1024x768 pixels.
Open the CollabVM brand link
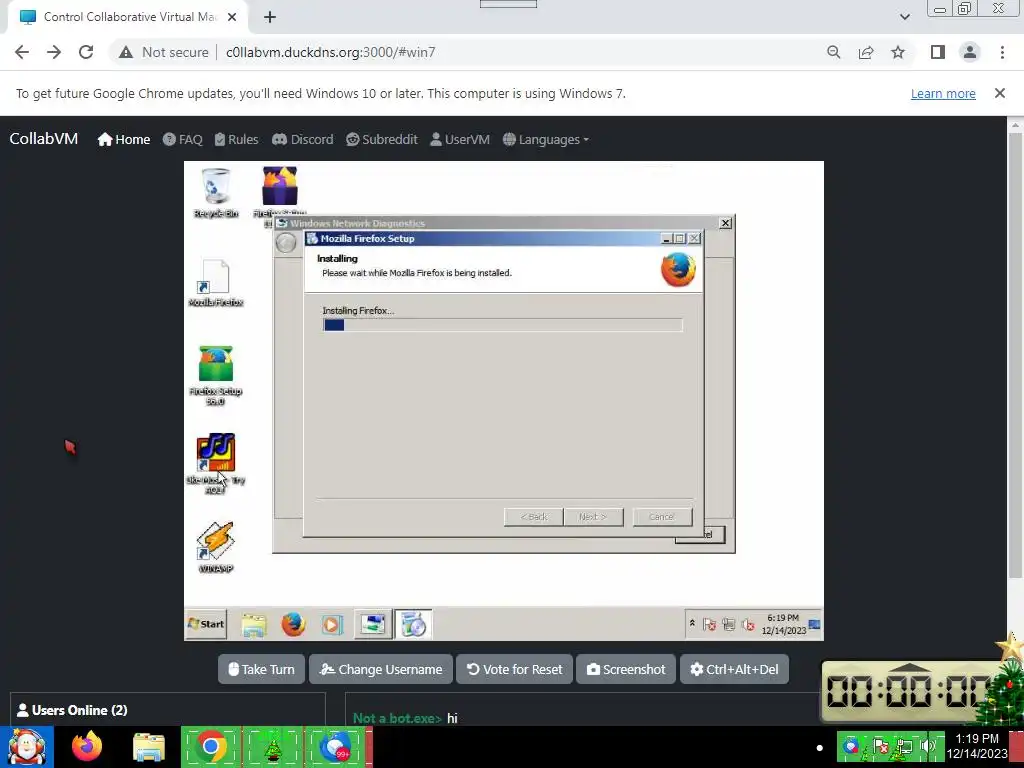pyautogui.click(x=44, y=138)
